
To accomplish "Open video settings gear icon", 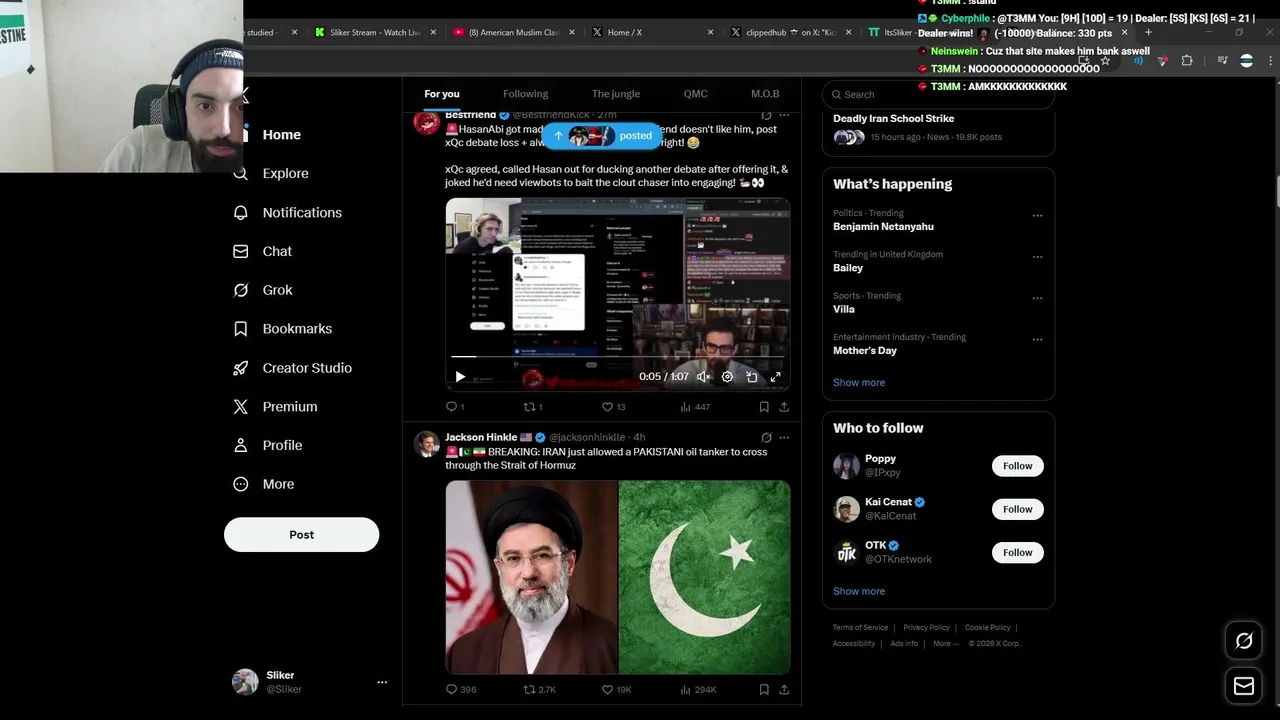I will click(727, 377).
